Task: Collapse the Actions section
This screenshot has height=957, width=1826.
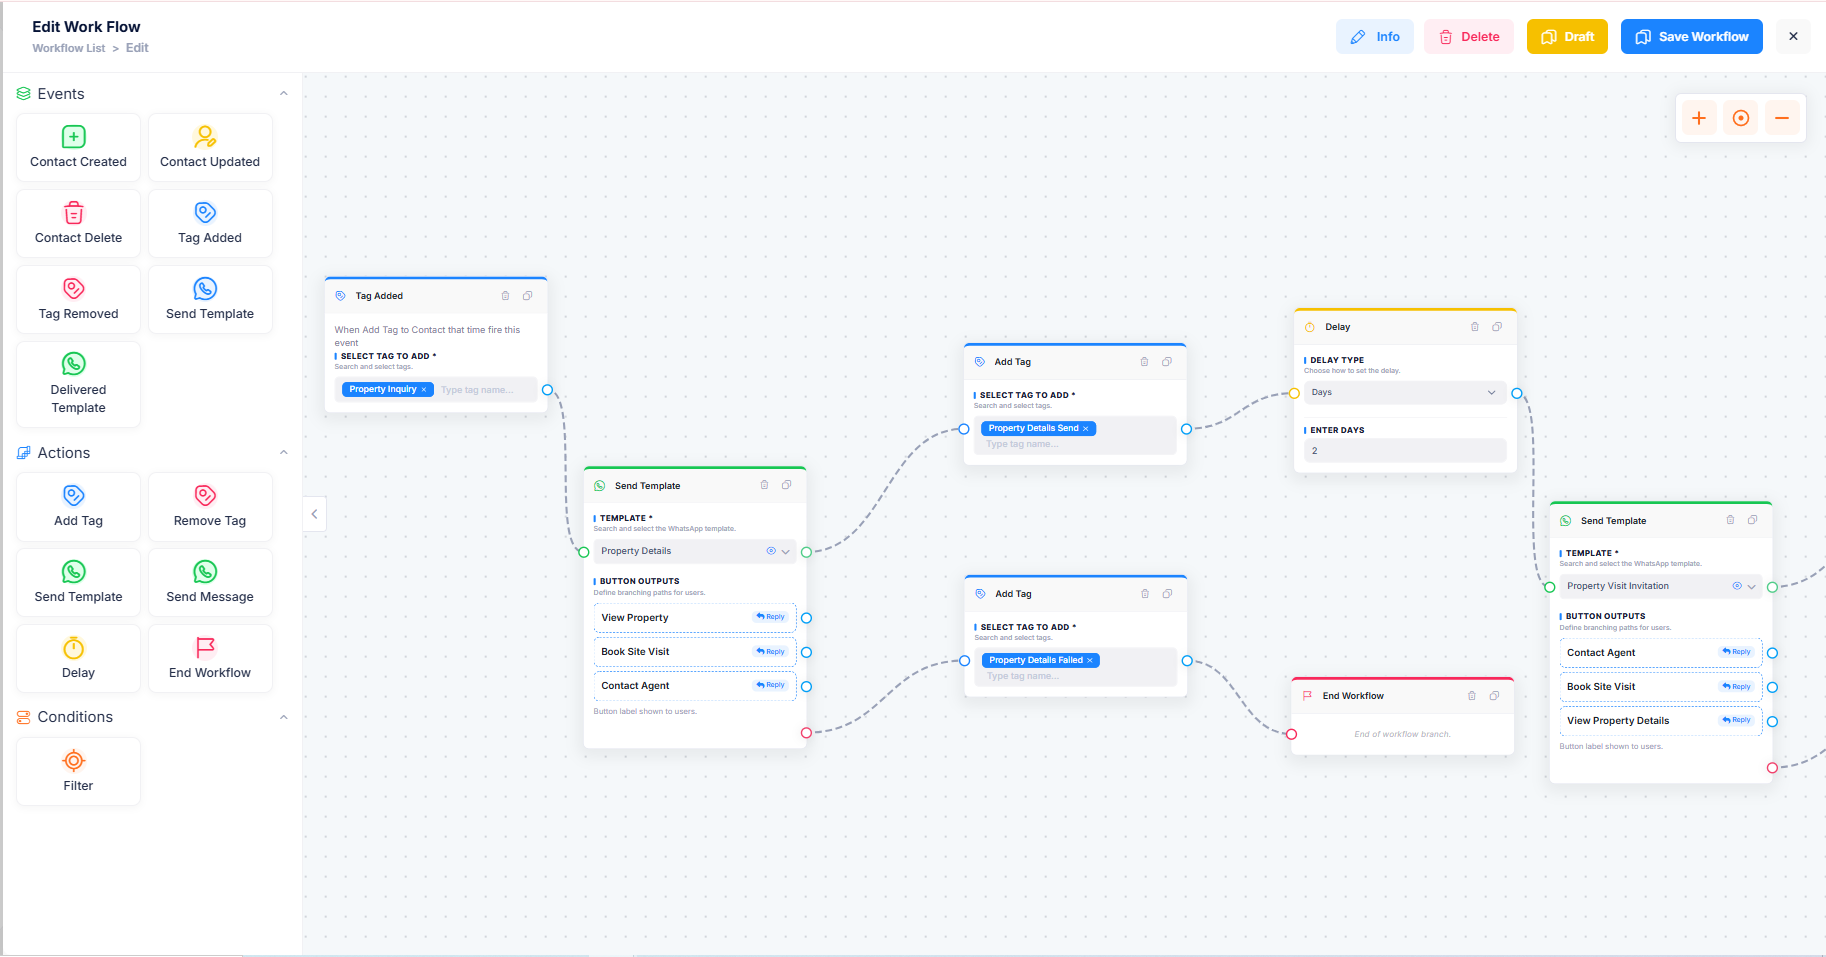Action: [x=283, y=453]
